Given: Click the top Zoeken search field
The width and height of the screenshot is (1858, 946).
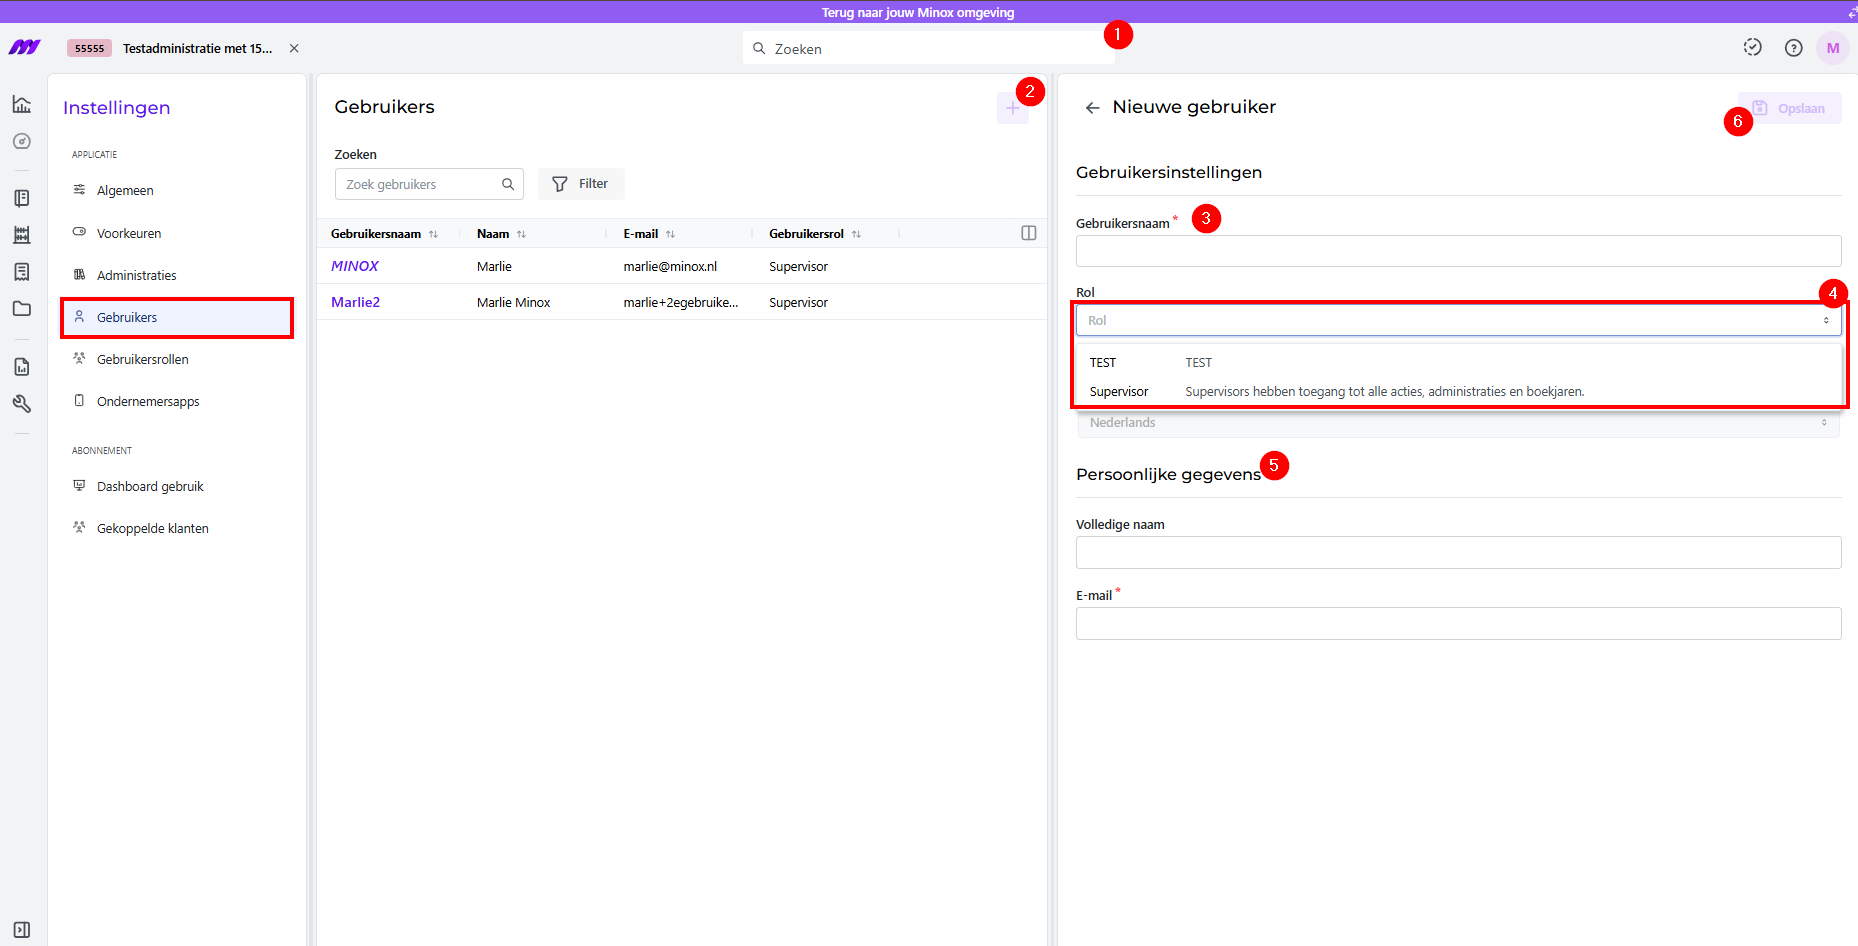Looking at the screenshot, I should 928,48.
